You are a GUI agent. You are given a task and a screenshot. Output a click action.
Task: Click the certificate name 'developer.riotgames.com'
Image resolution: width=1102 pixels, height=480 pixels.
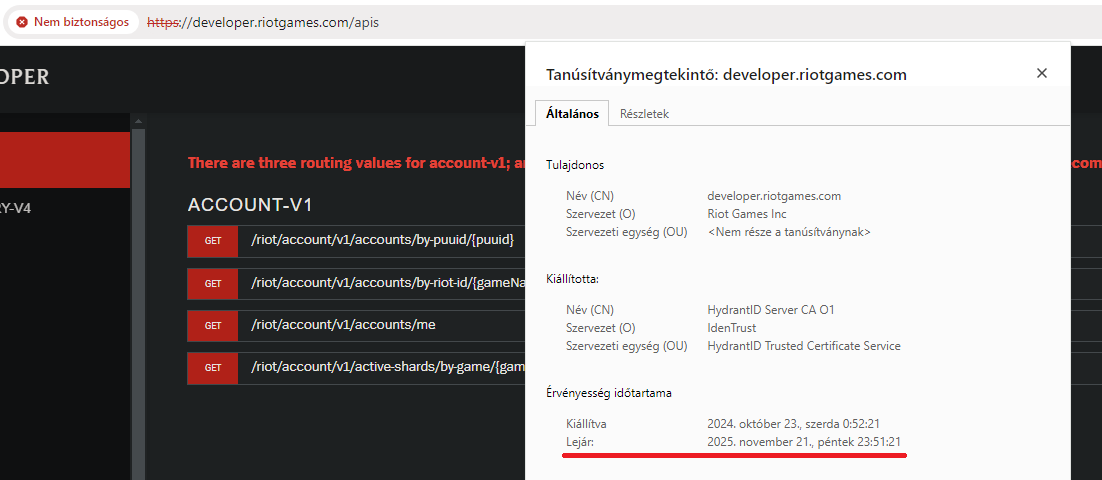tap(774, 196)
